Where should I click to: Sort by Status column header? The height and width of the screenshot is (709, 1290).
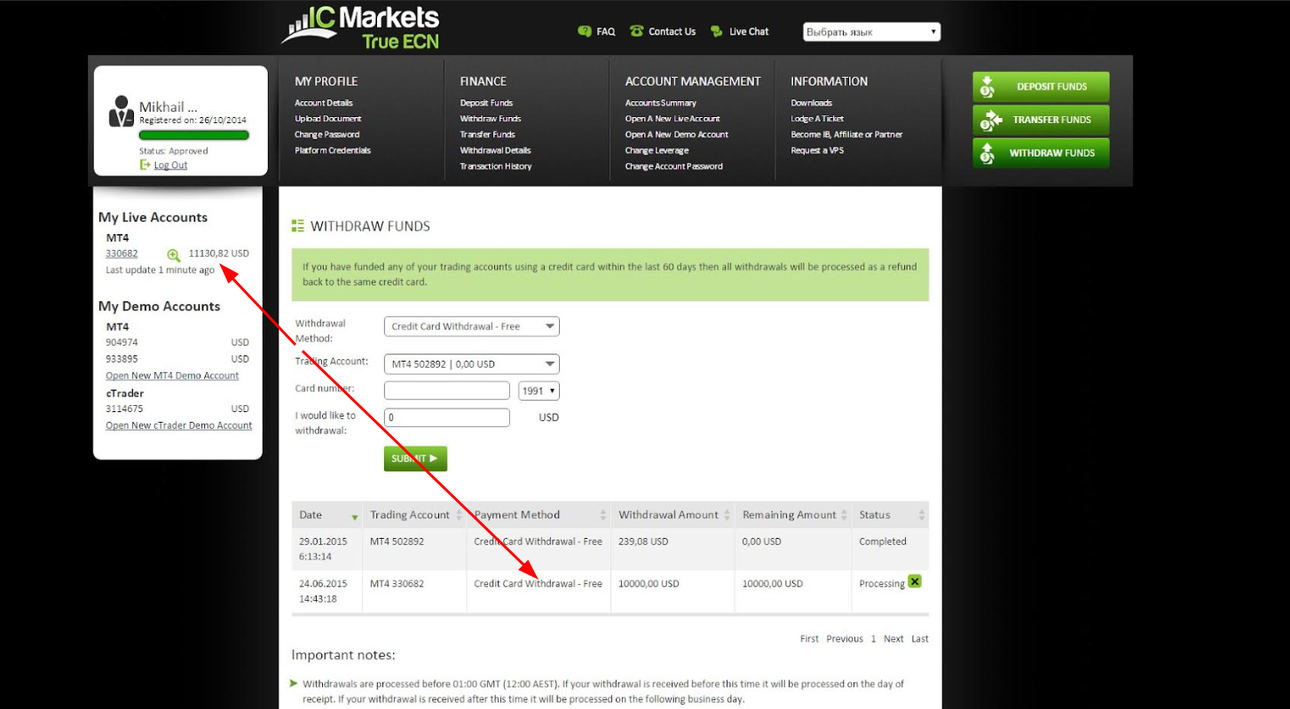891,515
